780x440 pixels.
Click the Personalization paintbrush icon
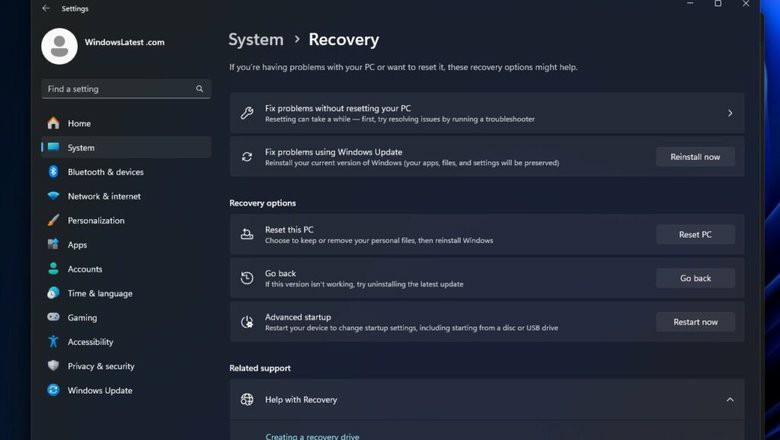click(x=53, y=220)
